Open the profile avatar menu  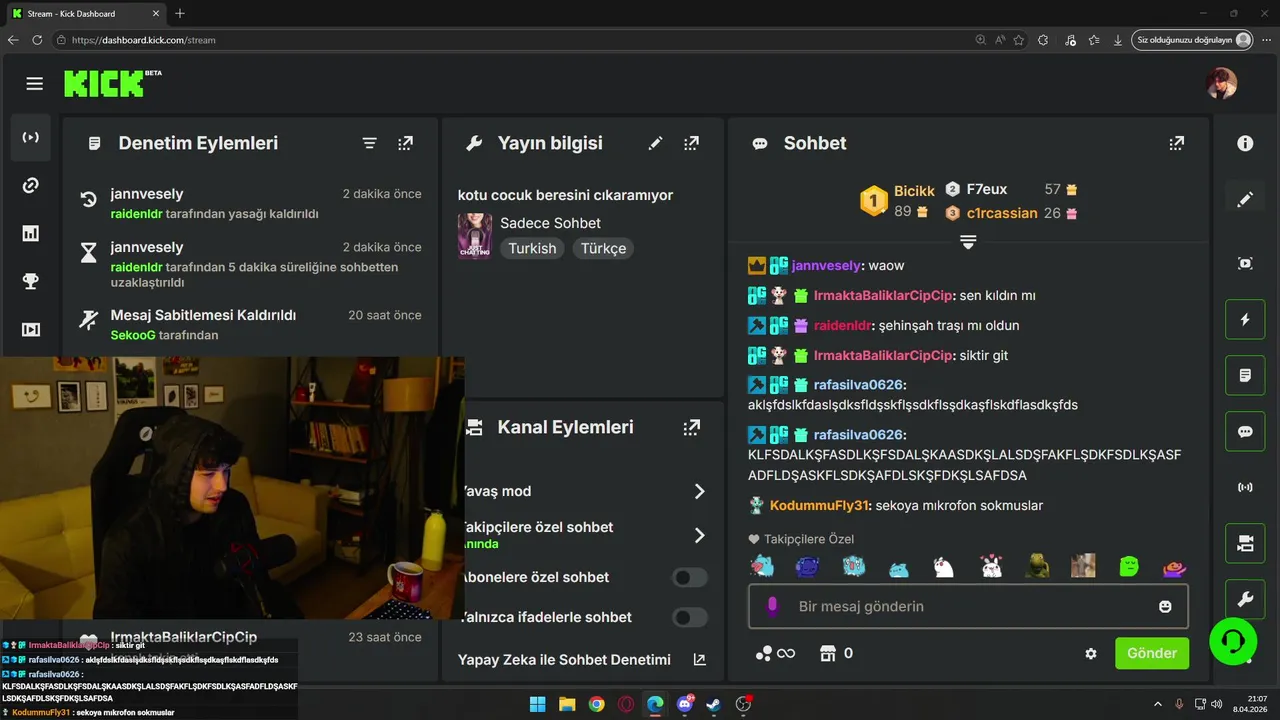[x=1221, y=84]
